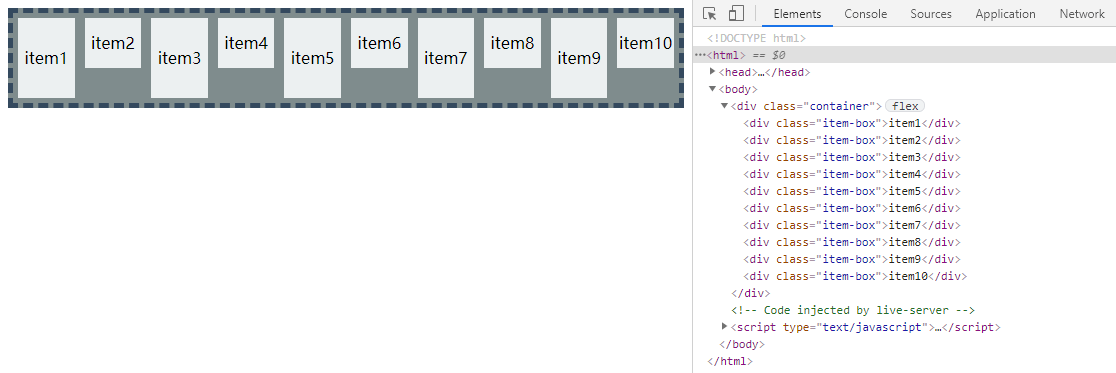Image resolution: width=1116 pixels, height=373 pixels.
Task: Activate the inspect element picker icon
Action: click(709, 14)
